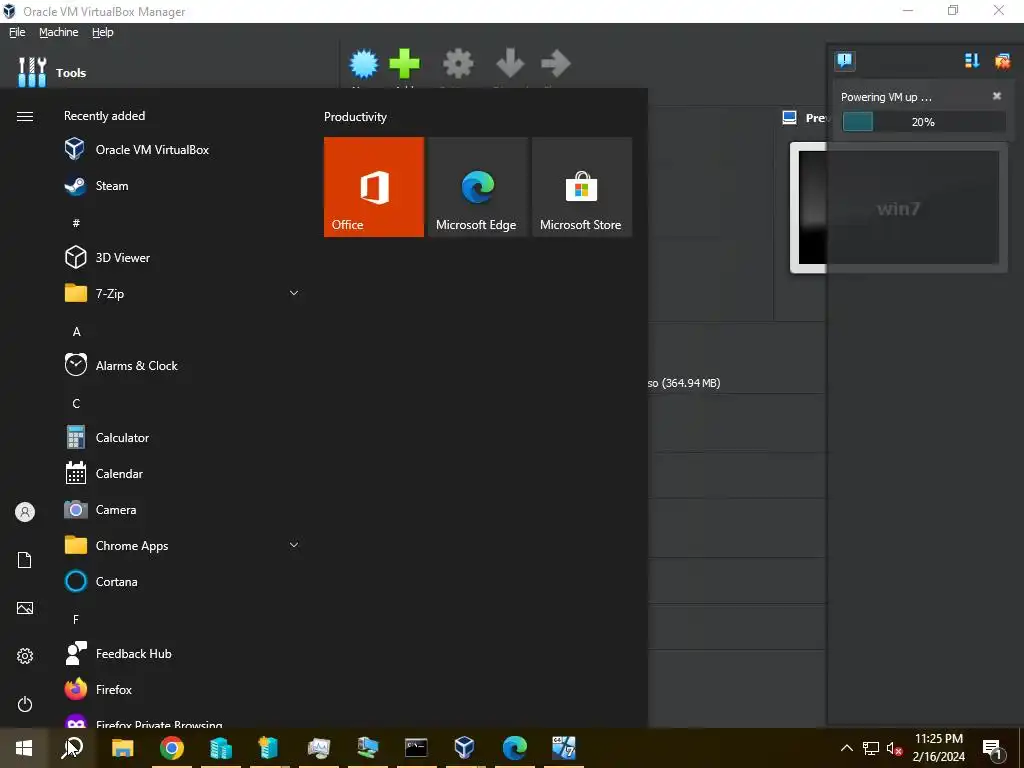The image size is (1024, 768).
Task: Open File Explorer from the taskbar
Action: point(122,748)
